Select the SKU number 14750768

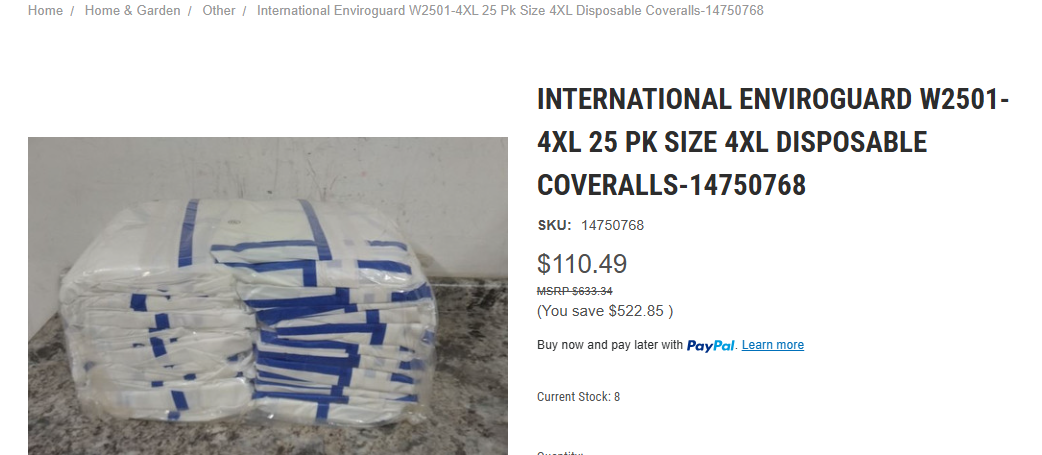(x=613, y=225)
